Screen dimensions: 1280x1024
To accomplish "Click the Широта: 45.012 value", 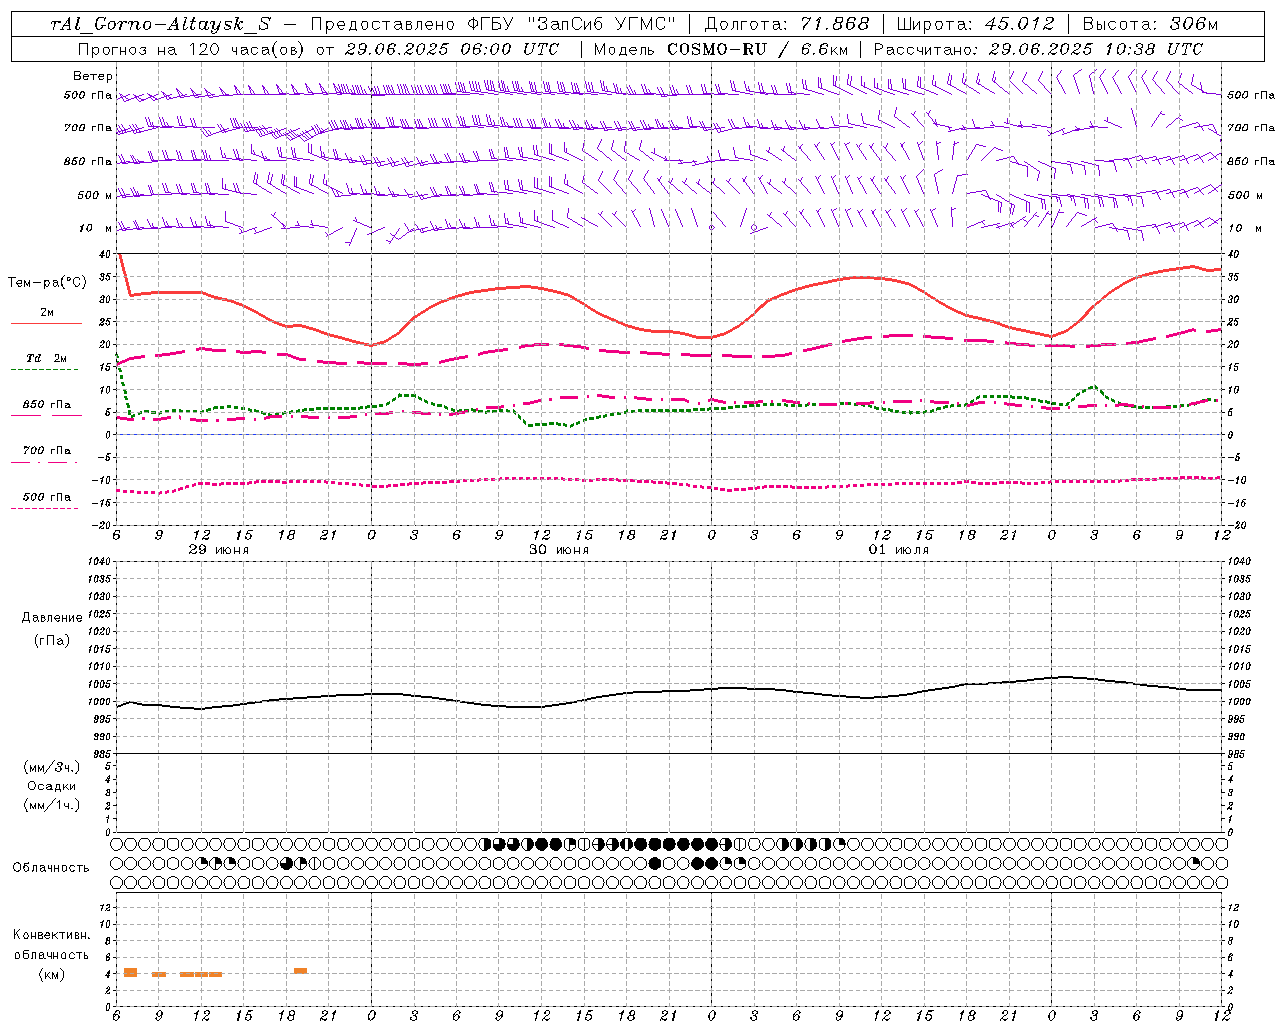I will [x=975, y=24].
